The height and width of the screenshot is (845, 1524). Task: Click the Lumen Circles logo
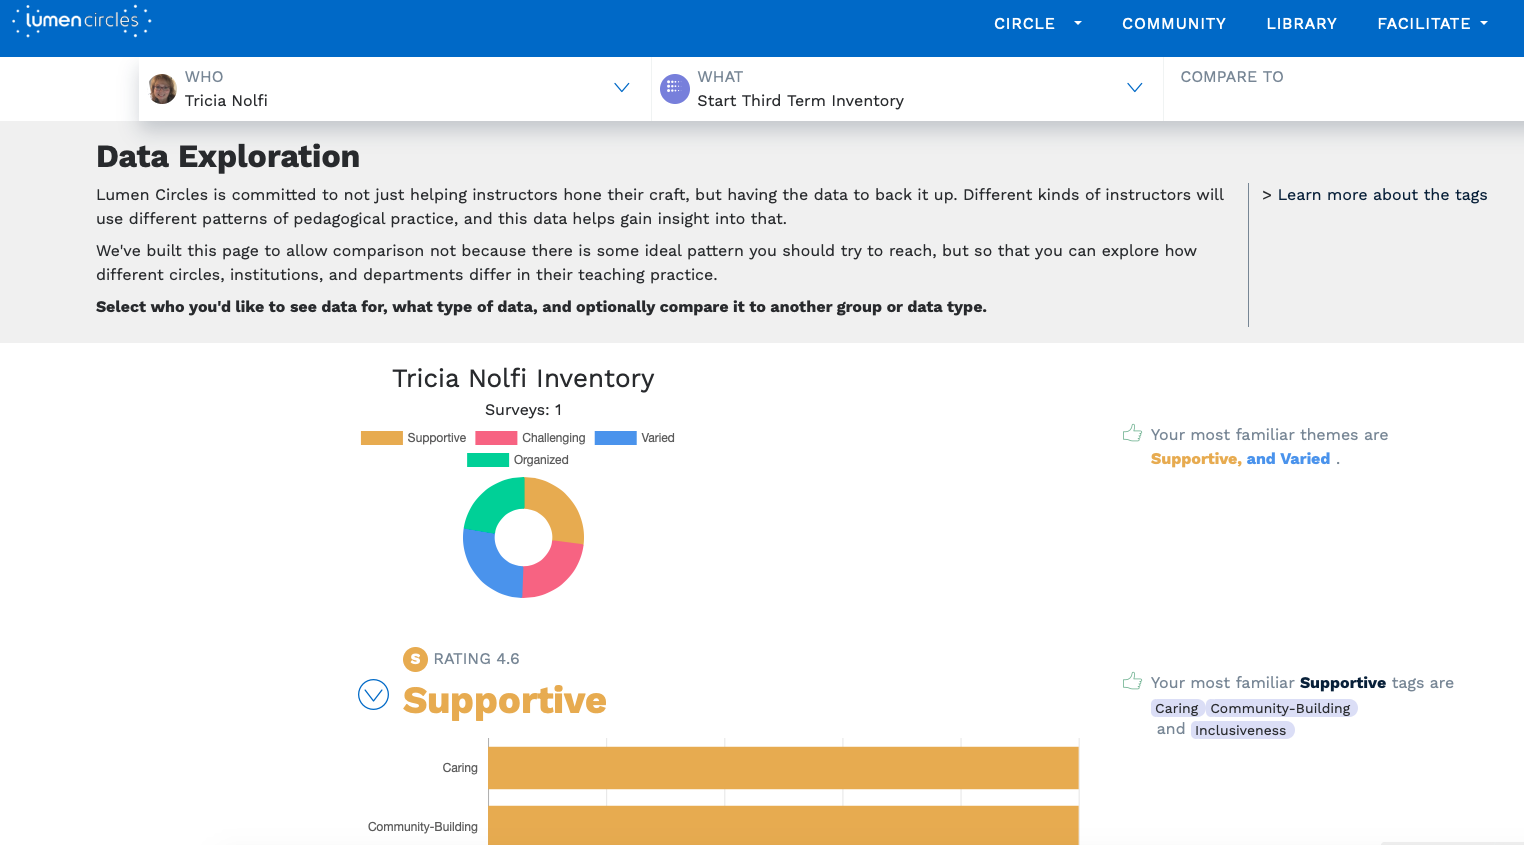[81, 21]
